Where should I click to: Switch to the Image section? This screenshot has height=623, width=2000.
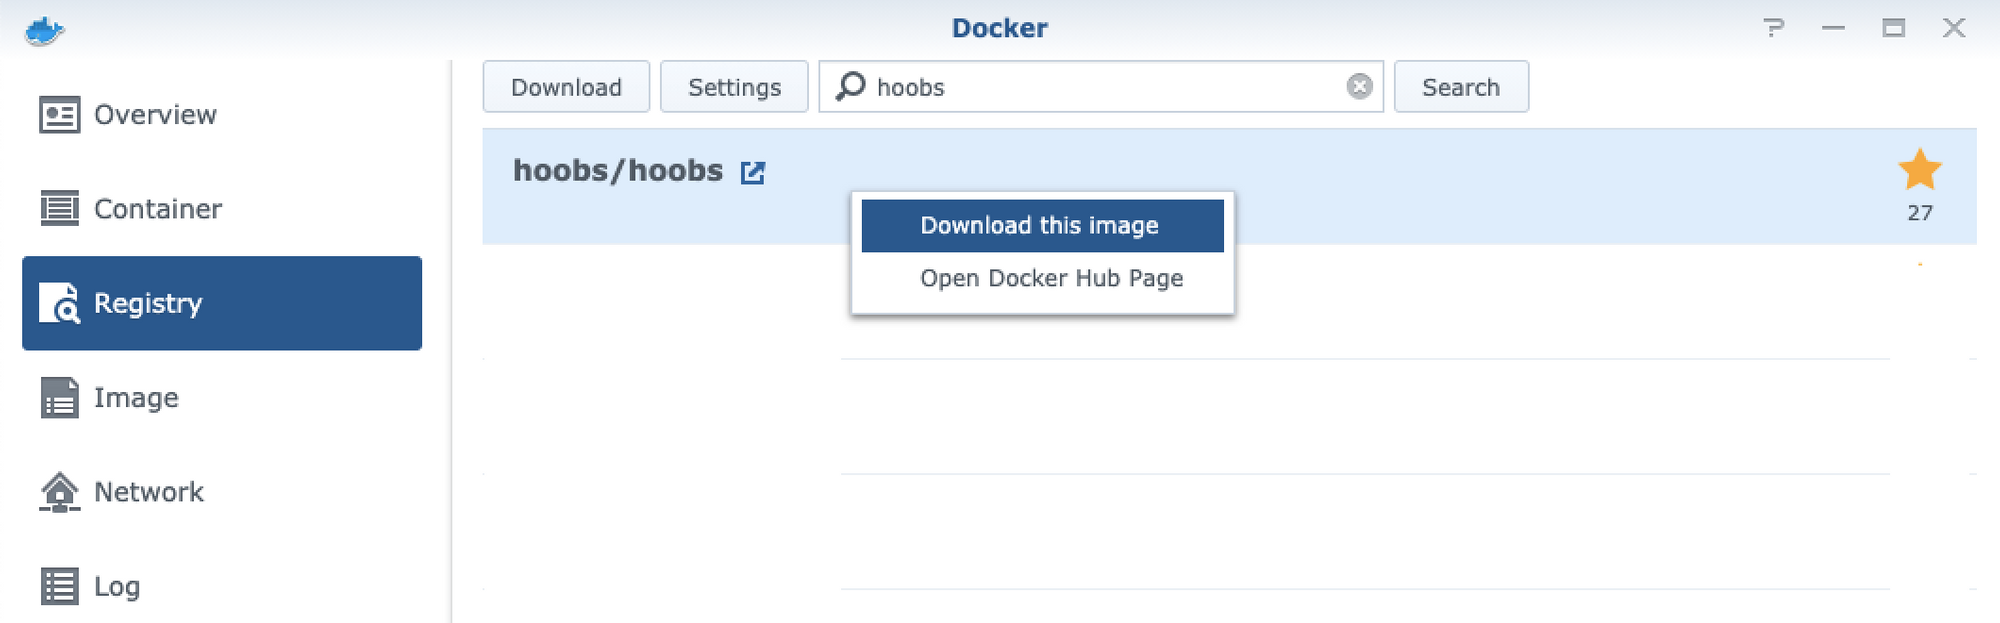(222, 398)
